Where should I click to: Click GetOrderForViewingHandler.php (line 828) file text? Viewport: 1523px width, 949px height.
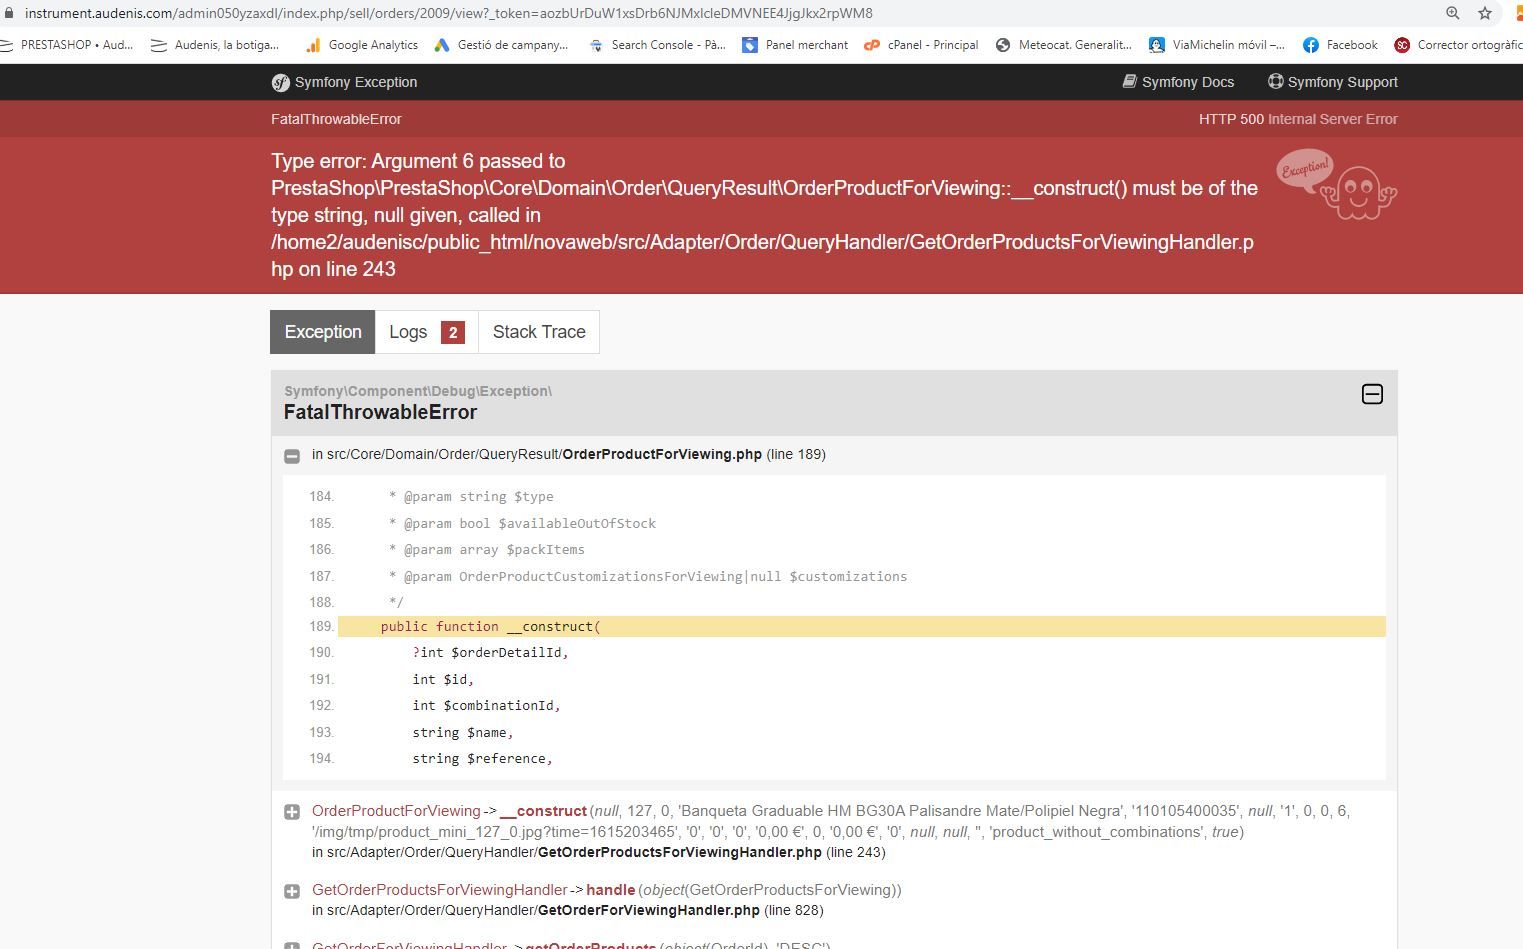[x=681, y=910]
